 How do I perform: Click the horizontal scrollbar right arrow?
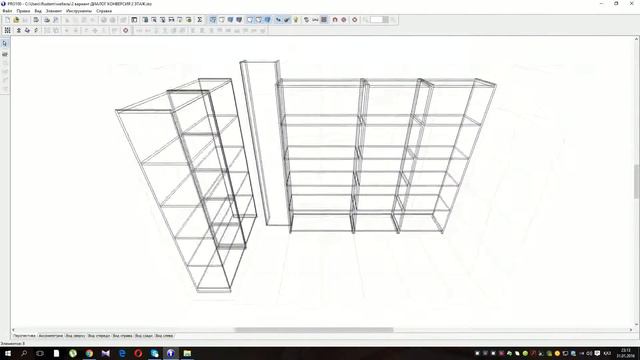[631, 330]
